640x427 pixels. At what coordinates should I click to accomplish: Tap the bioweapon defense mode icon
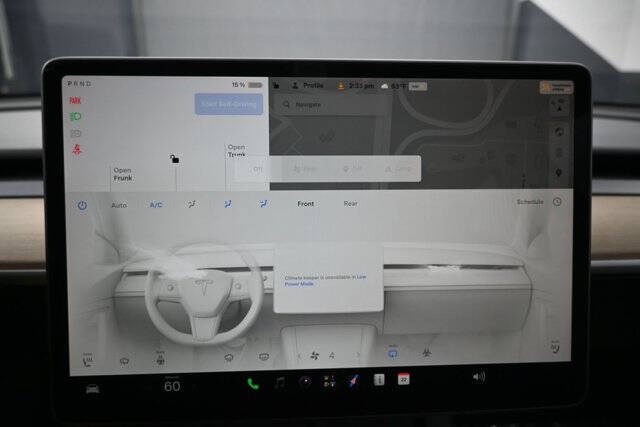pyautogui.click(x=427, y=352)
